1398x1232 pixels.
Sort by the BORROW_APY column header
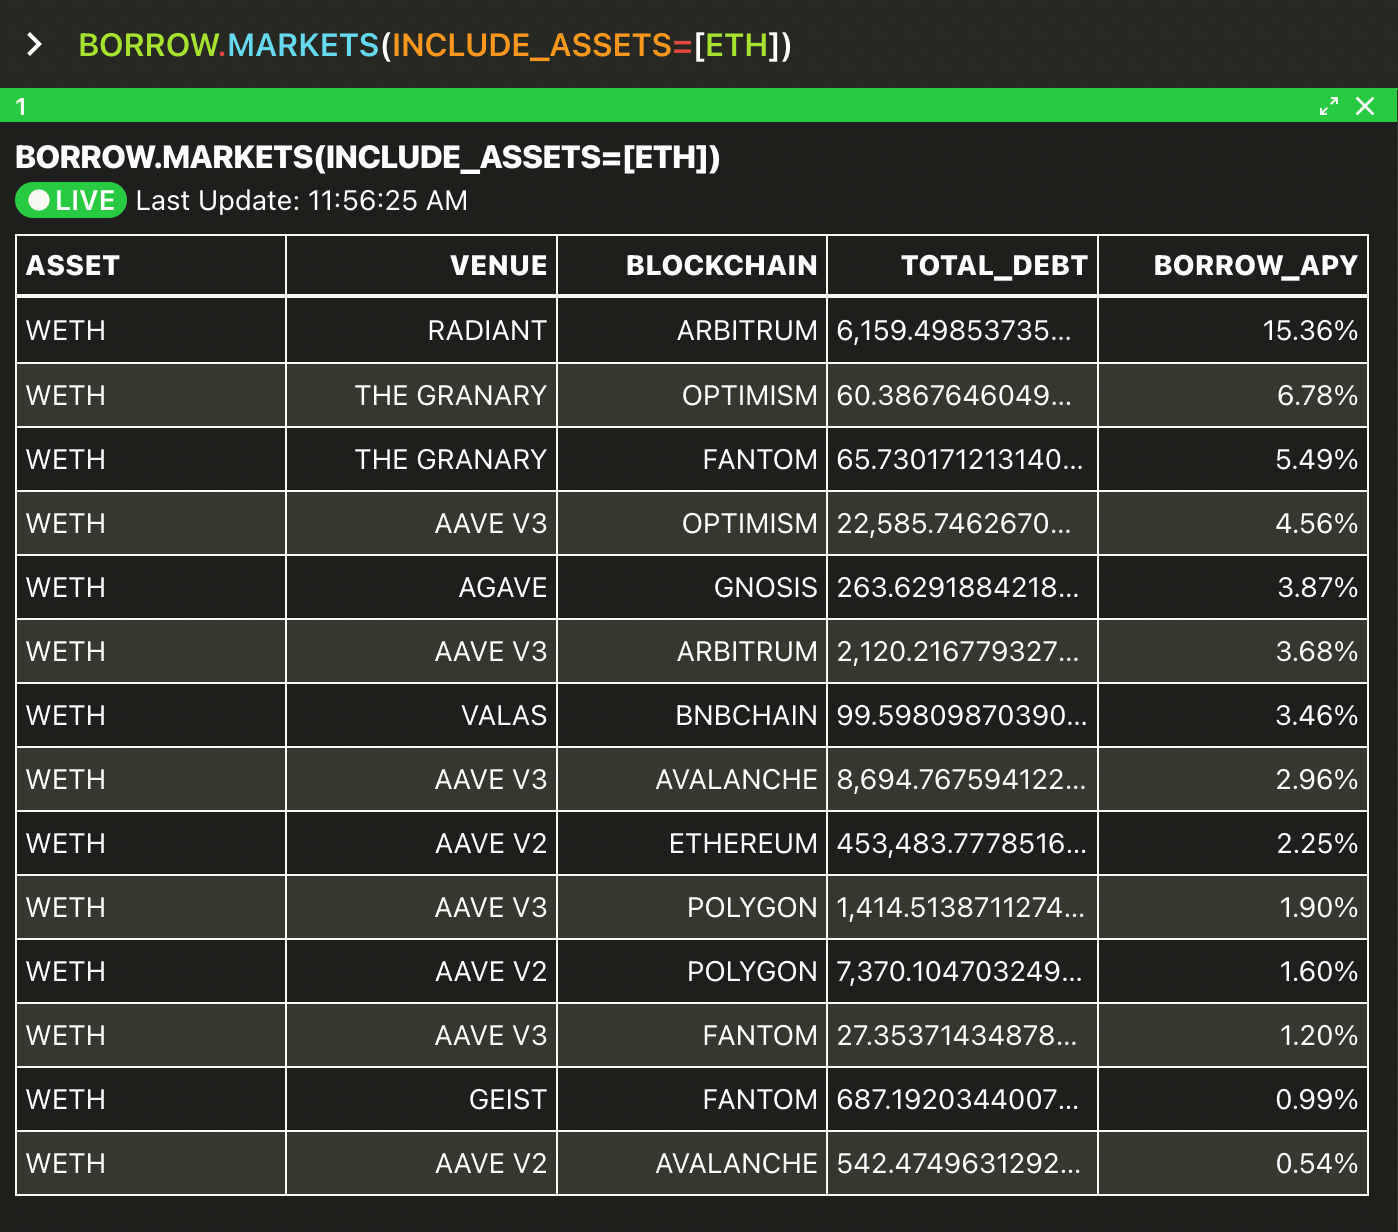[1233, 266]
